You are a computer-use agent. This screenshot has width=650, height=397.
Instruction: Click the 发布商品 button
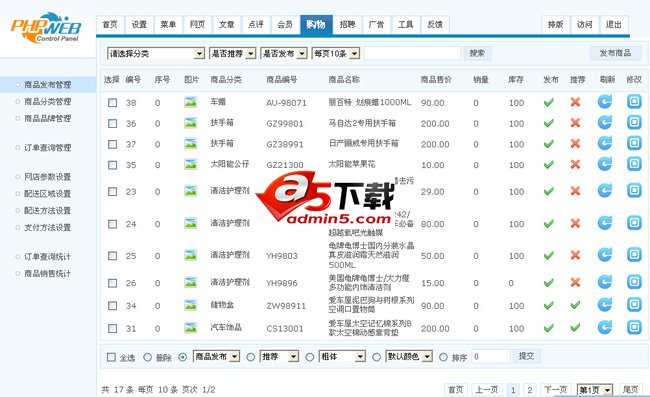tap(615, 53)
